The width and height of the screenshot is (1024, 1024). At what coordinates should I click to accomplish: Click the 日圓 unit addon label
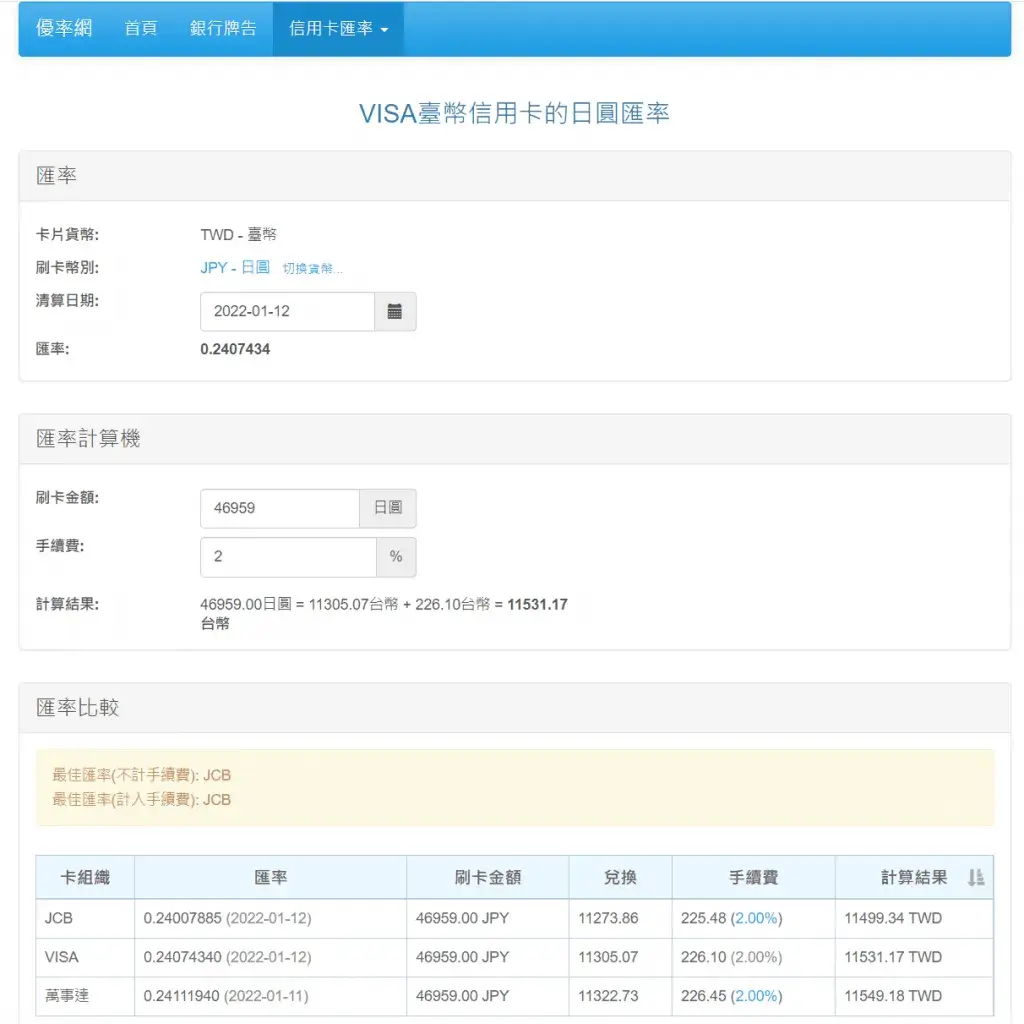pos(388,508)
